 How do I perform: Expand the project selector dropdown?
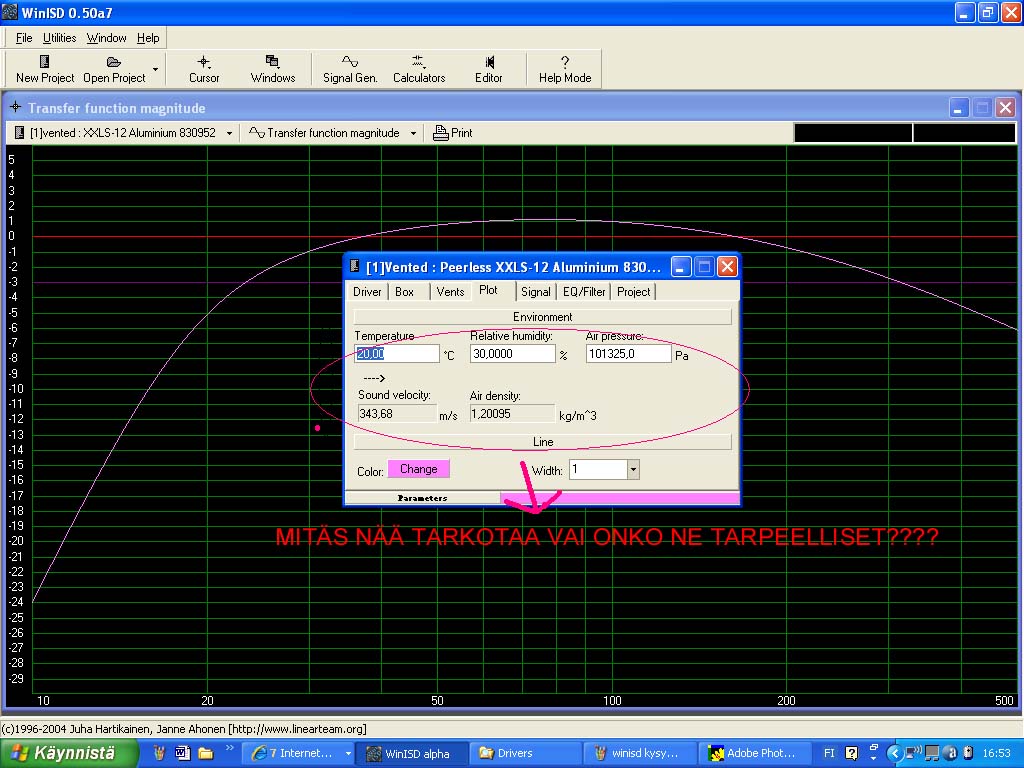[x=229, y=133]
